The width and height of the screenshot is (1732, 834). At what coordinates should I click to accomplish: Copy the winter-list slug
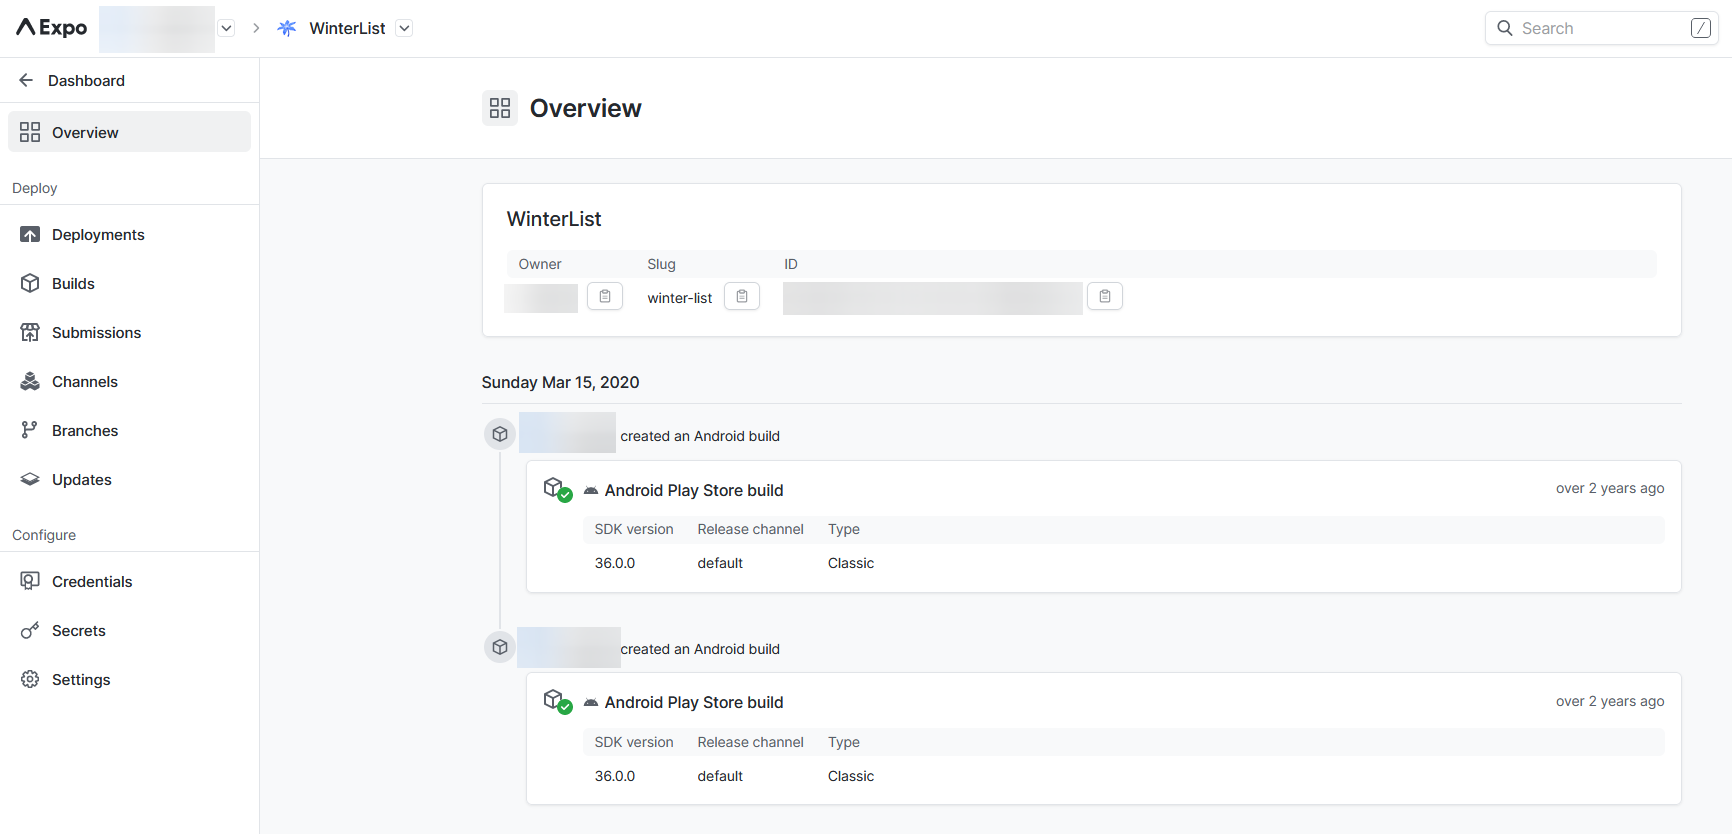coord(742,297)
